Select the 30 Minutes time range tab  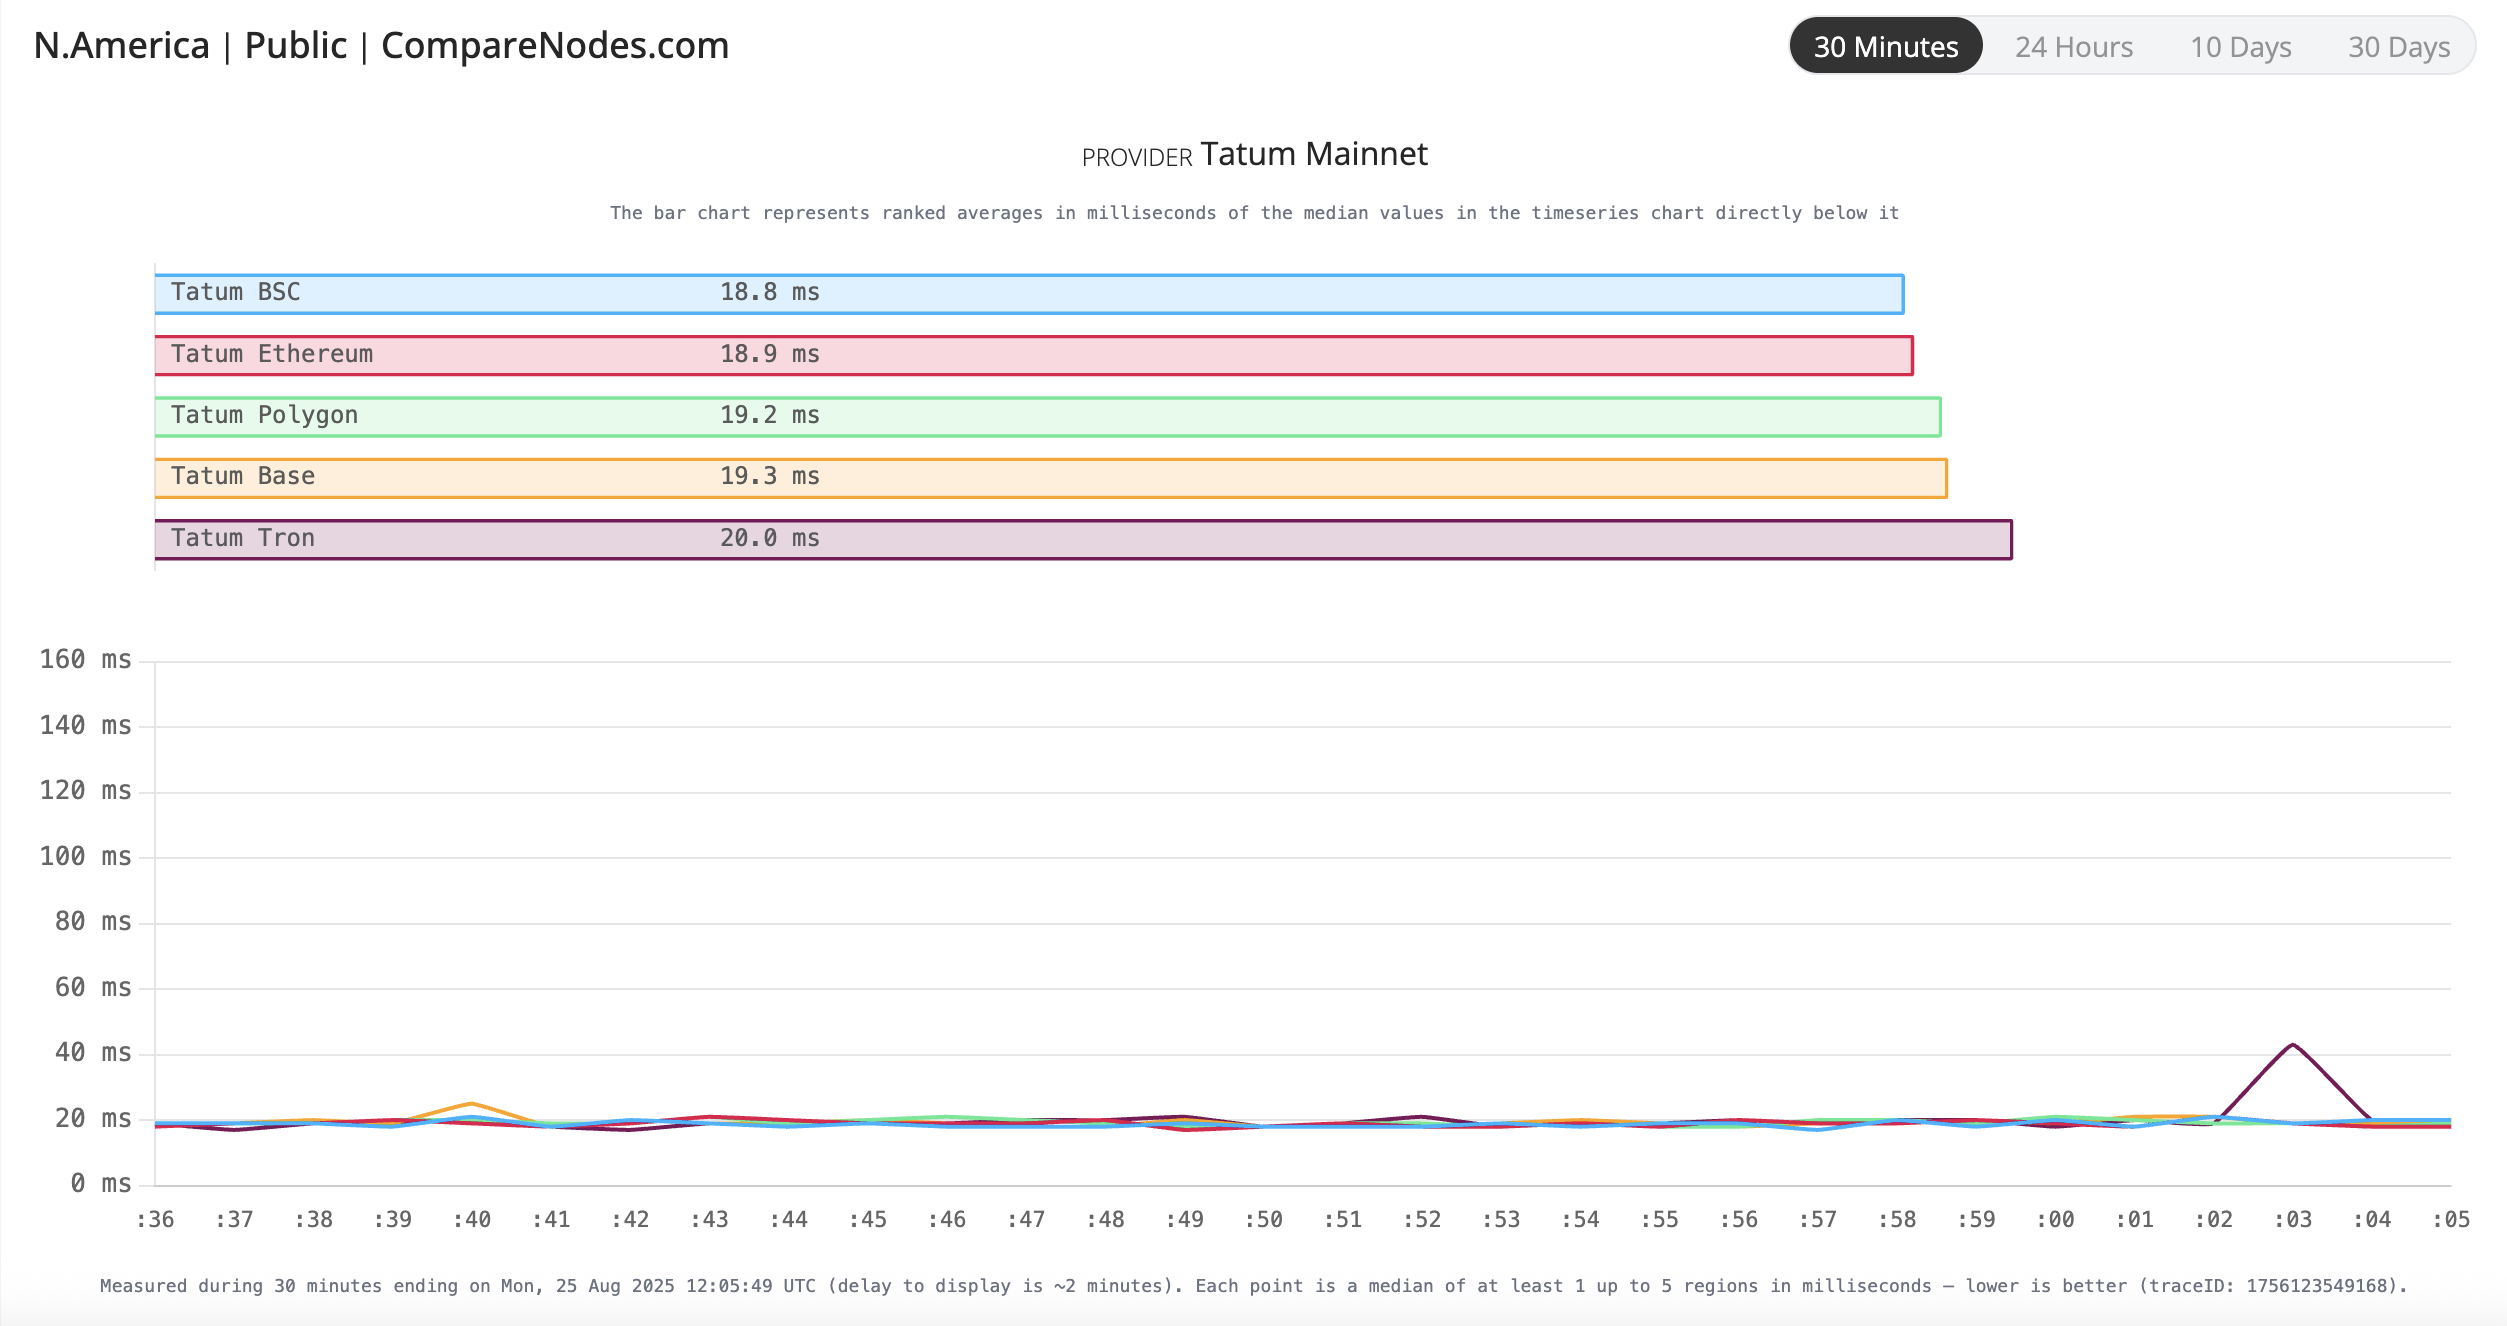tap(1885, 46)
